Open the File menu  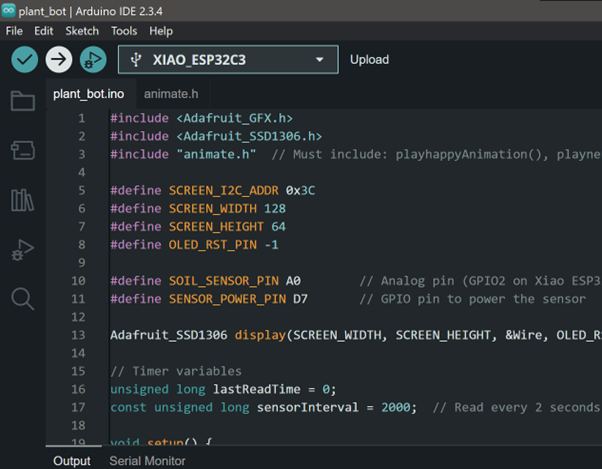click(14, 31)
